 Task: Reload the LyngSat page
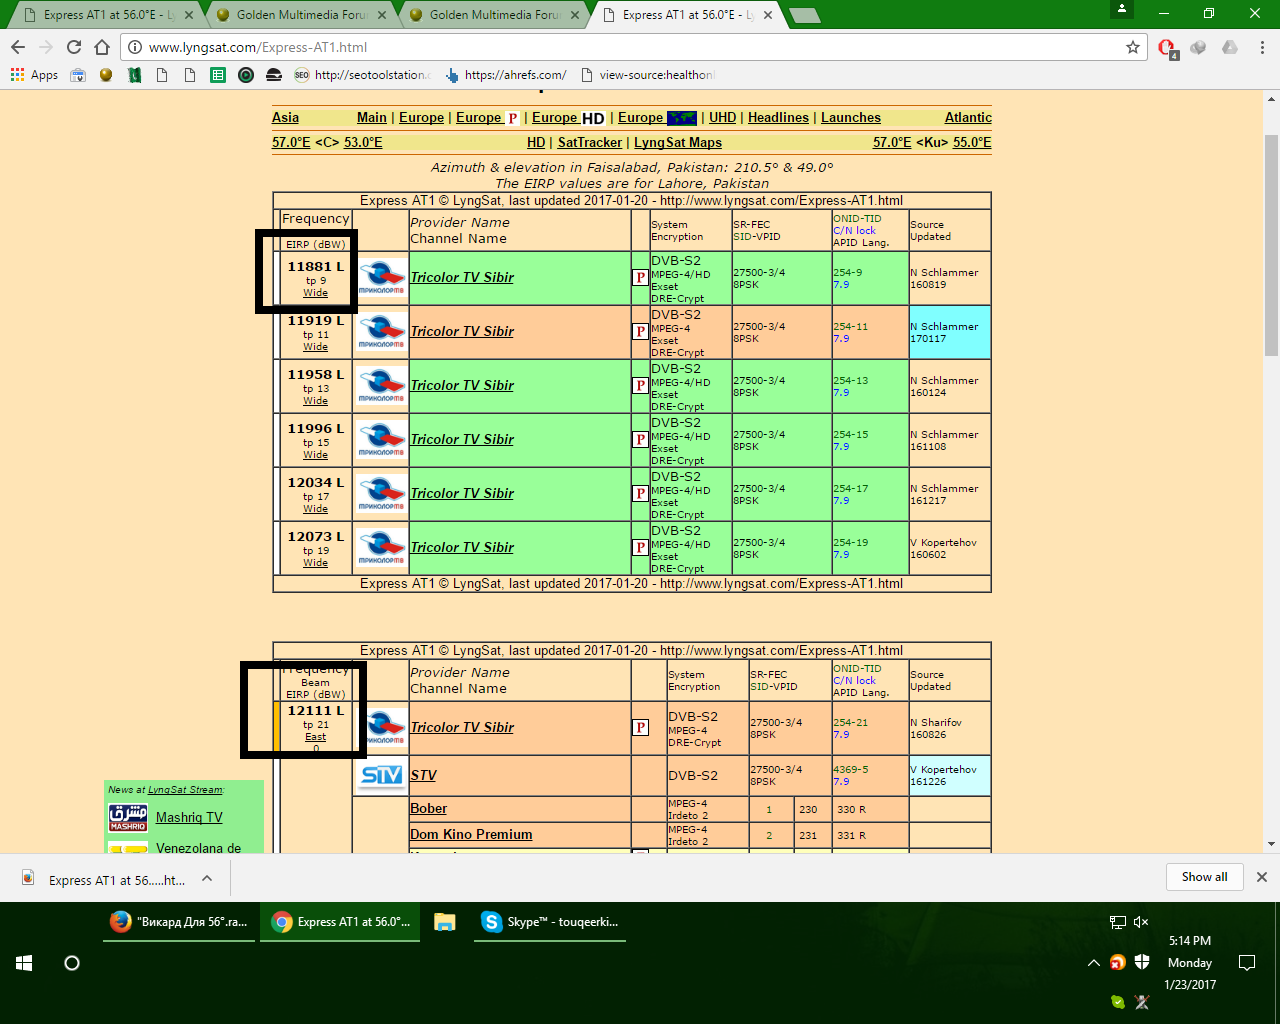74,47
